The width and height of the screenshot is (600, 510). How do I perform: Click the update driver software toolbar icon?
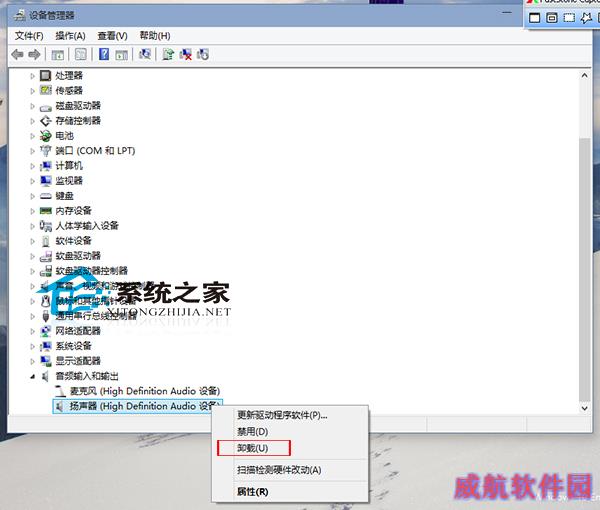coord(168,54)
